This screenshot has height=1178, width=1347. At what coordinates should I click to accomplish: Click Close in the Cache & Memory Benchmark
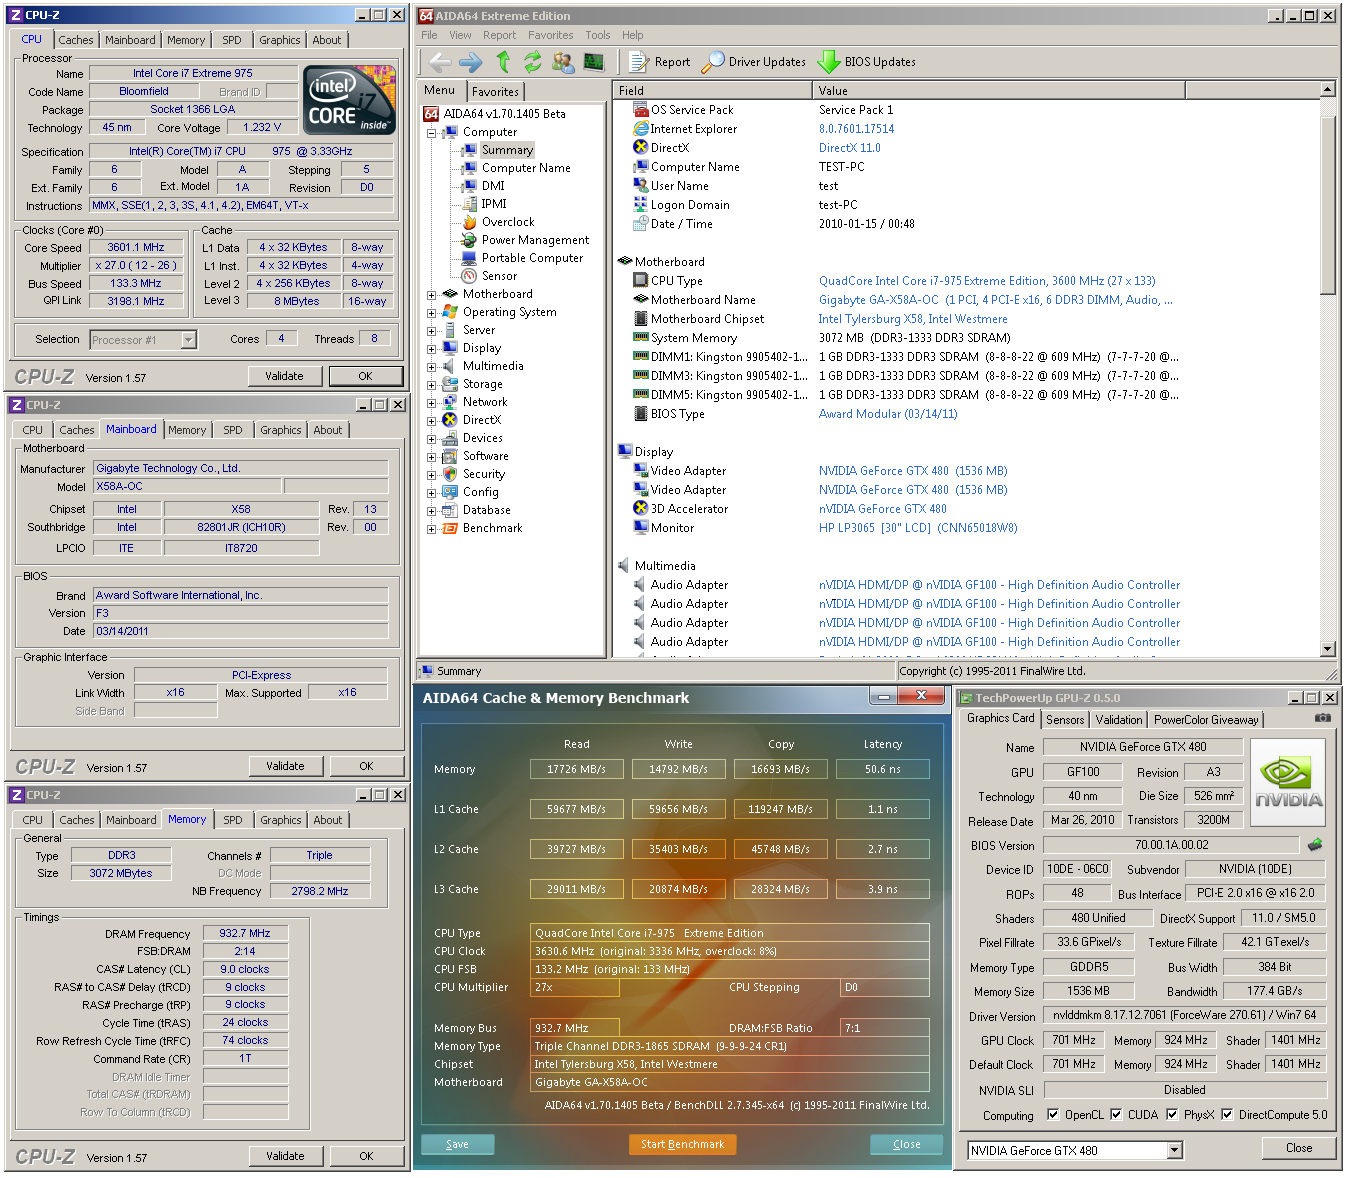[906, 1144]
